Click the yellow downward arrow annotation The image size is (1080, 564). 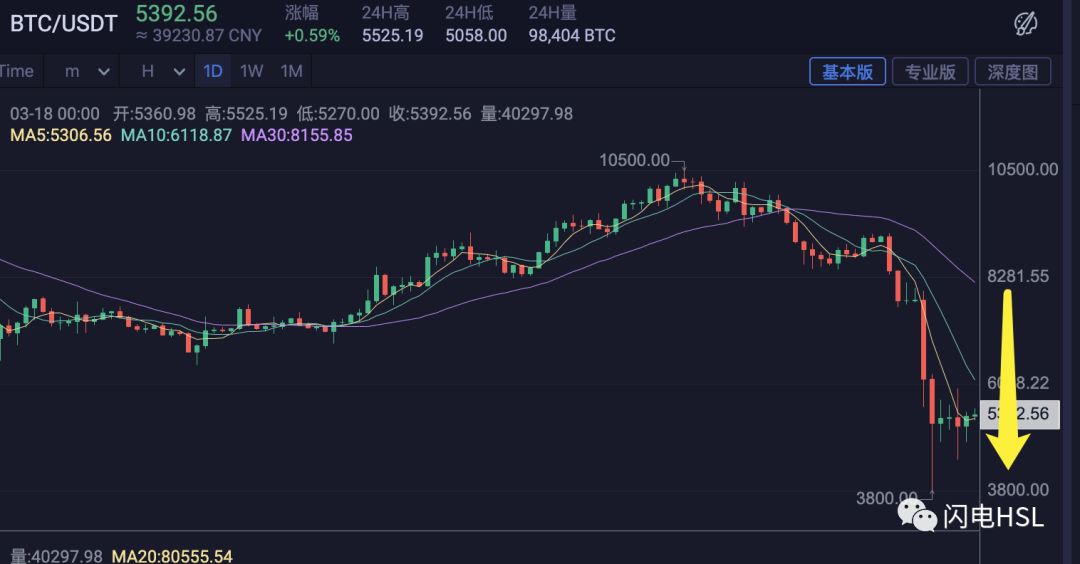(1007, 379)
